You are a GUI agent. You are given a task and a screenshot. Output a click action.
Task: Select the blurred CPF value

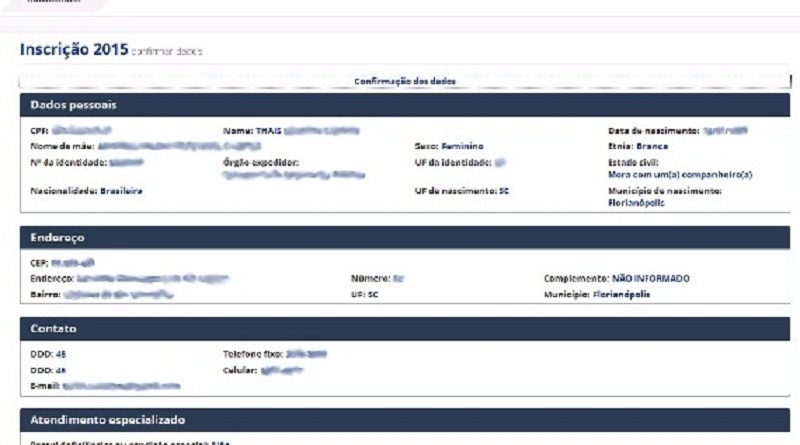click(82, 131)
